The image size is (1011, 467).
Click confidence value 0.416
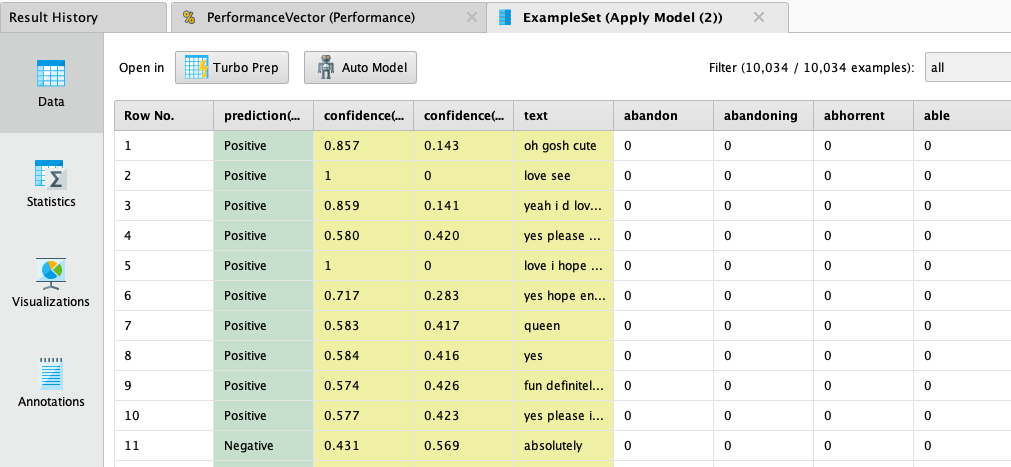click(x=464, y=355)
